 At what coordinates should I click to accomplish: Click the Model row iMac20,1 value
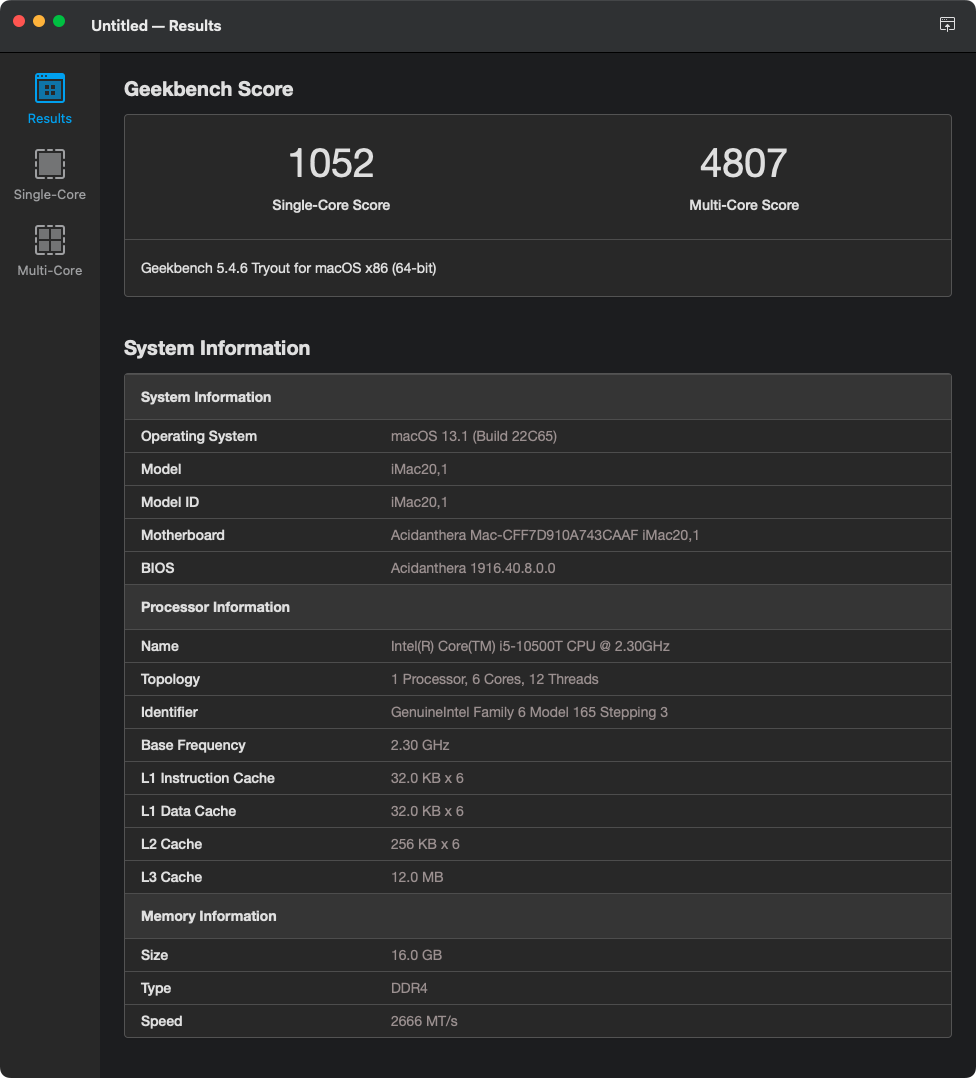[419, 469]
